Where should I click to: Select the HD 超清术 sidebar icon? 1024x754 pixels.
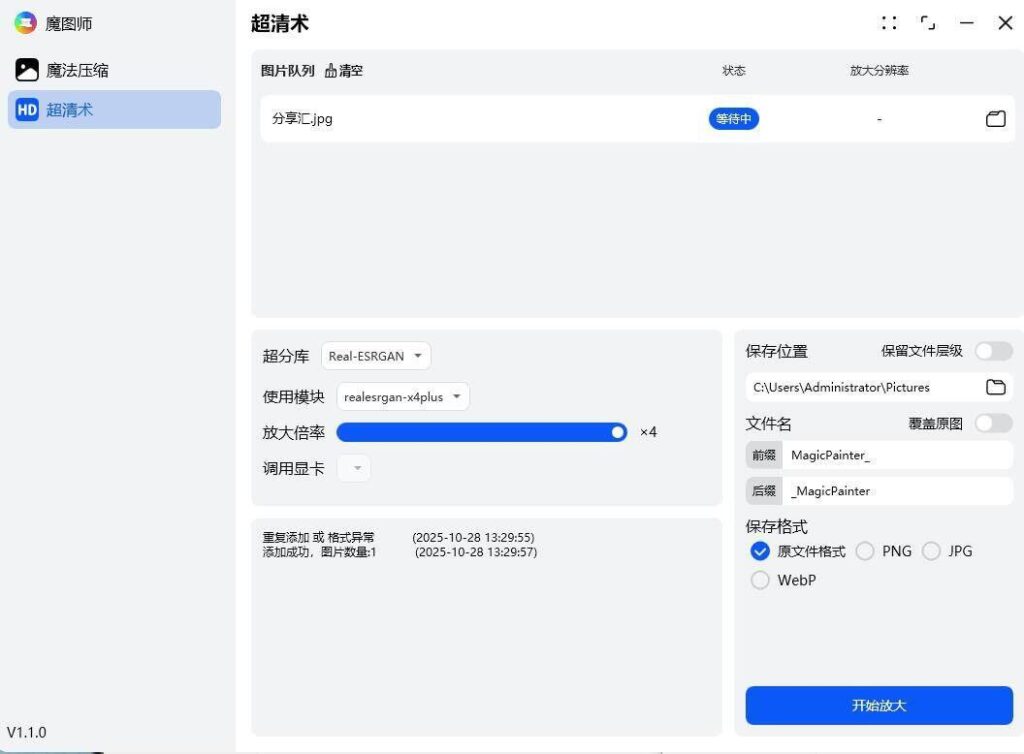tap(29, 109)
